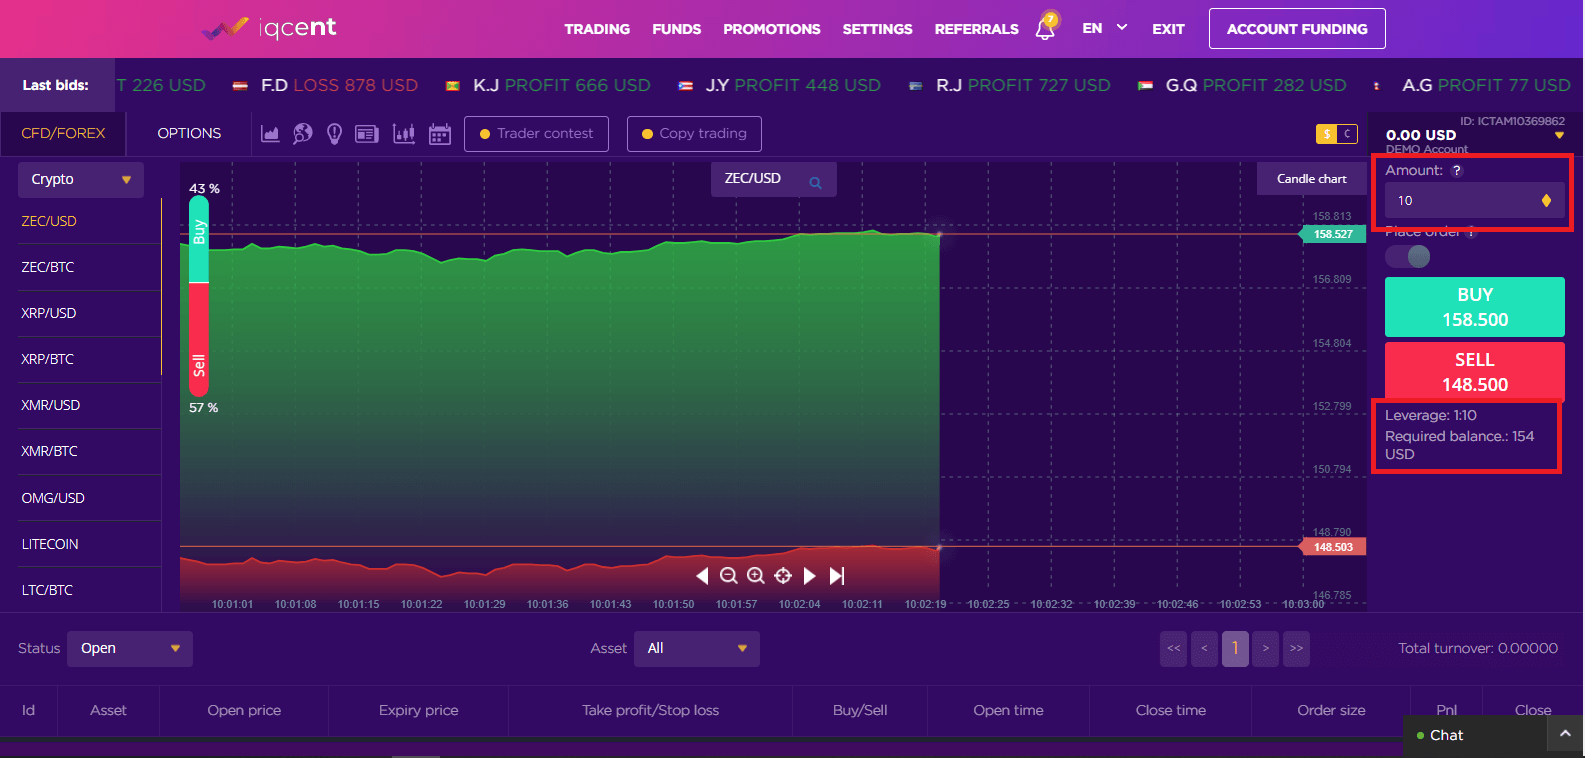
Task: Select OMG/USD in asset list
Action: tap(89, 498)
